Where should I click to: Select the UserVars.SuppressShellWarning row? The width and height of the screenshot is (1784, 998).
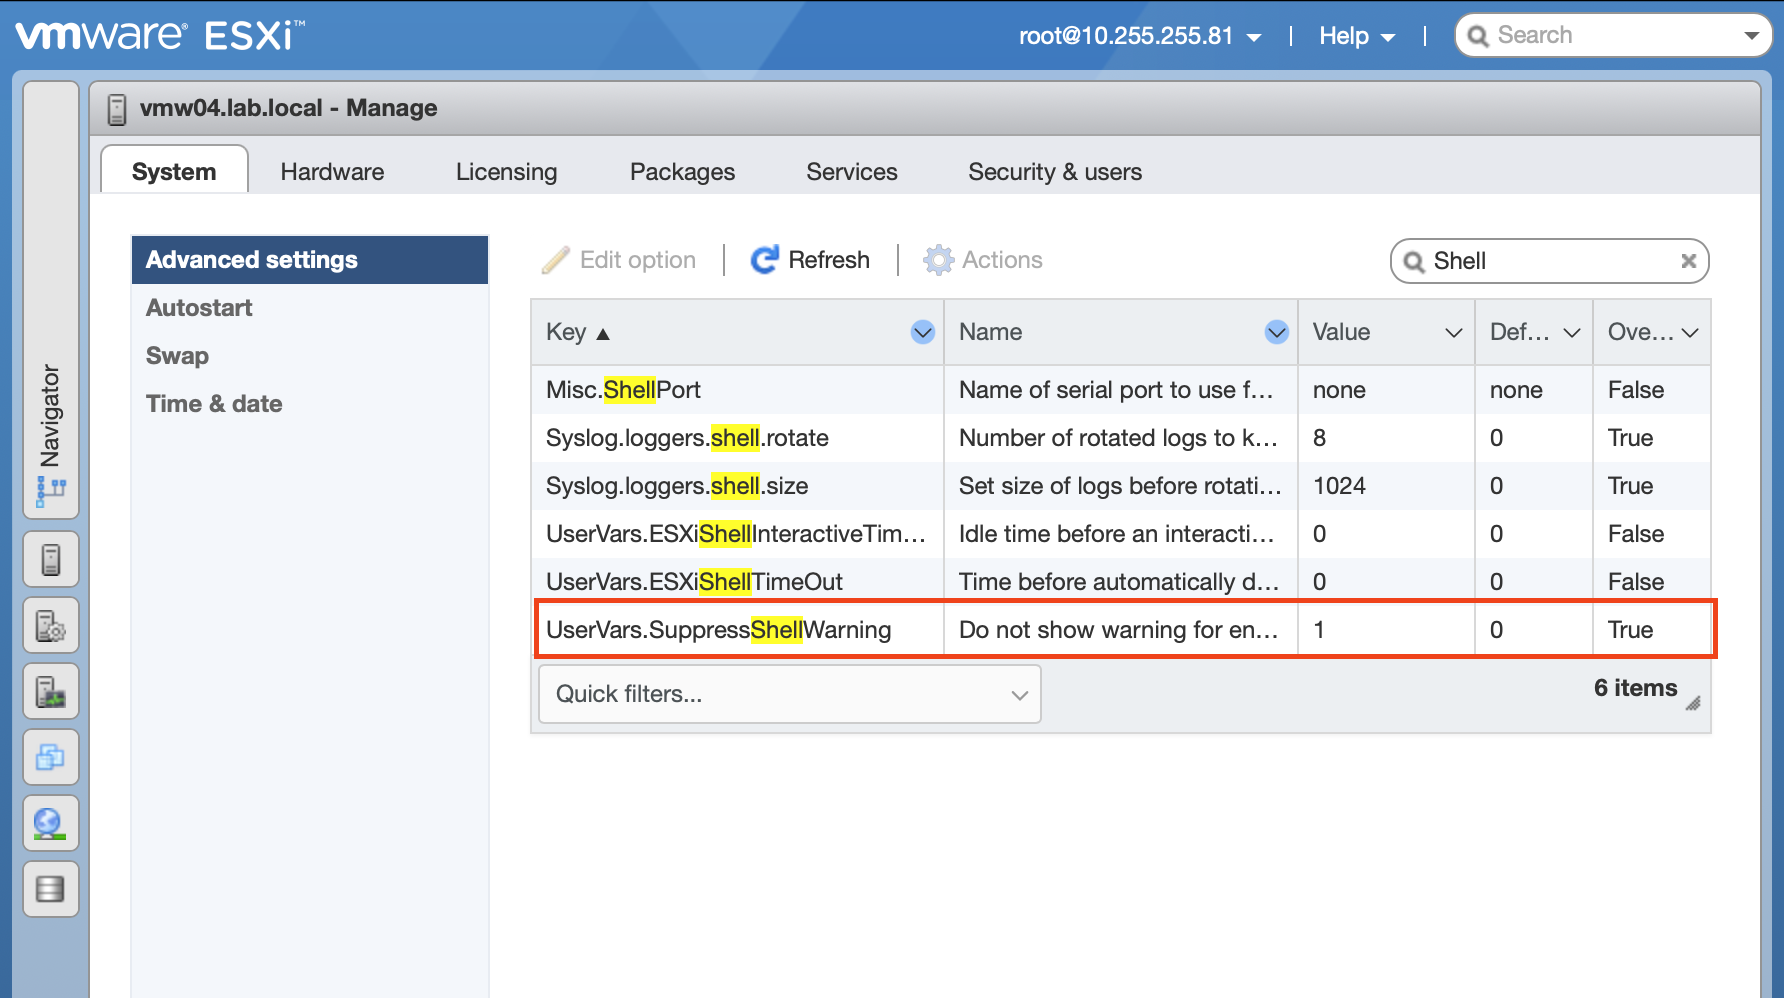[x=1121, y=630]
